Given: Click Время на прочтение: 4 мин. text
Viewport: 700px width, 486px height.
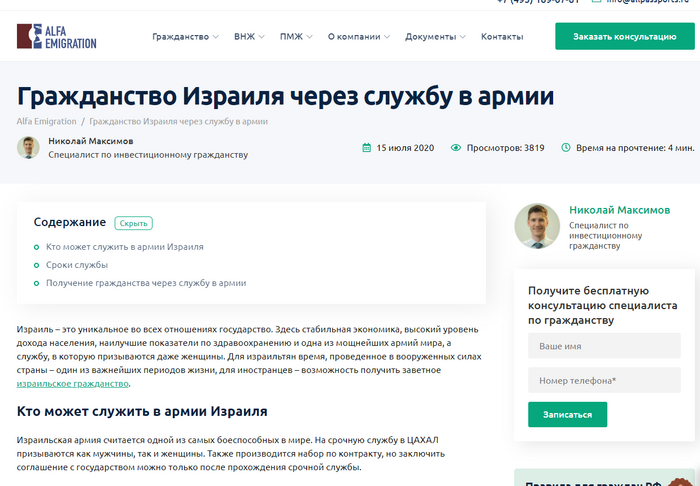Looking at the screenshot, I should click(635, 148).
